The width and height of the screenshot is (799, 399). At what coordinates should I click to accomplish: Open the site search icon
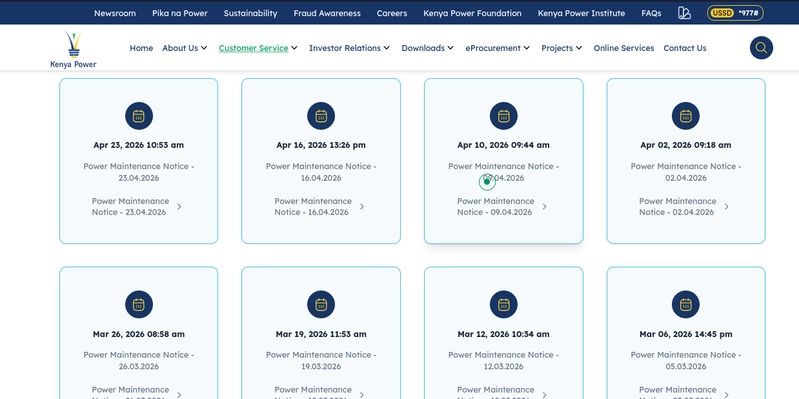point(761,48)
